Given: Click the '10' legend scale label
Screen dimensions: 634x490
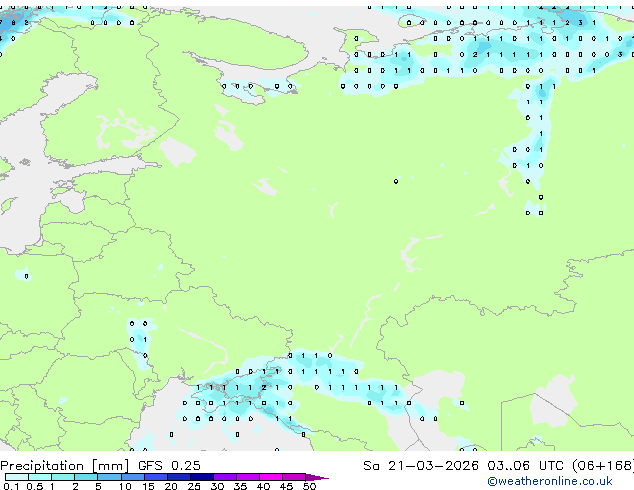Looking at the screenshot, I should pyautogui.click(x=125, y=486).
